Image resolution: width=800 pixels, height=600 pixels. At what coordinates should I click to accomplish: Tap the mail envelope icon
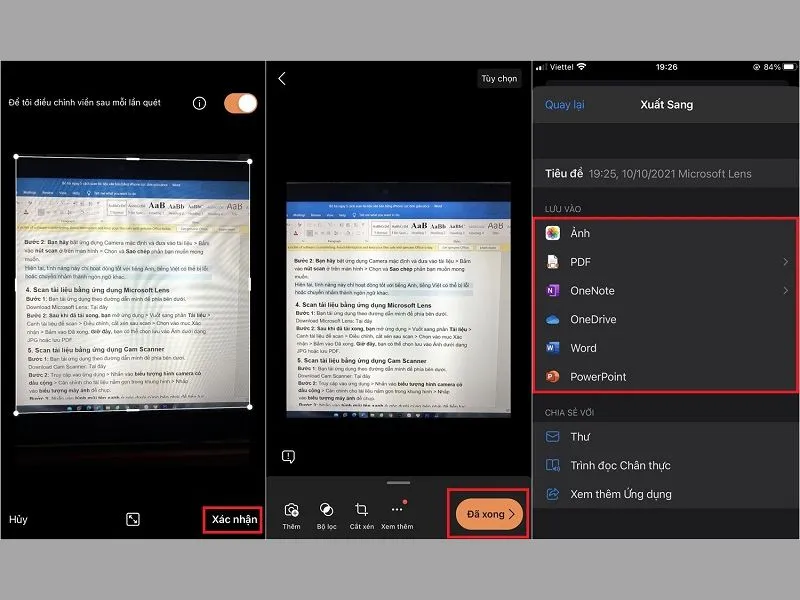pos(553,437)
